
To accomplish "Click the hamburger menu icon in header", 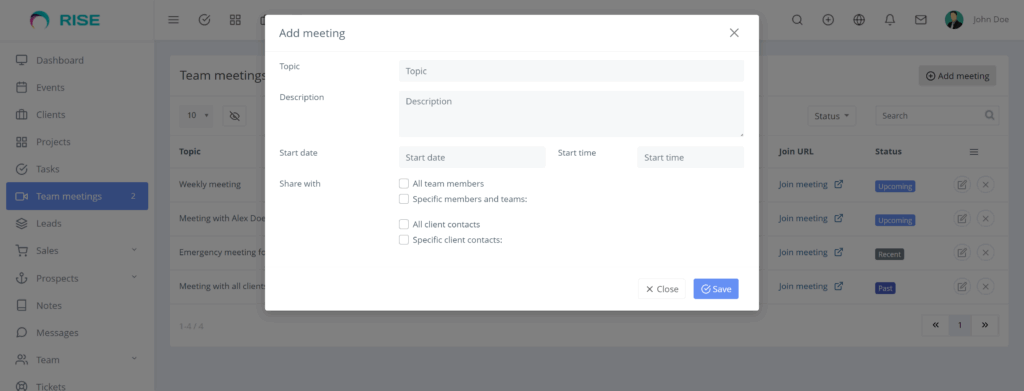I will click(x=173, y=20).
